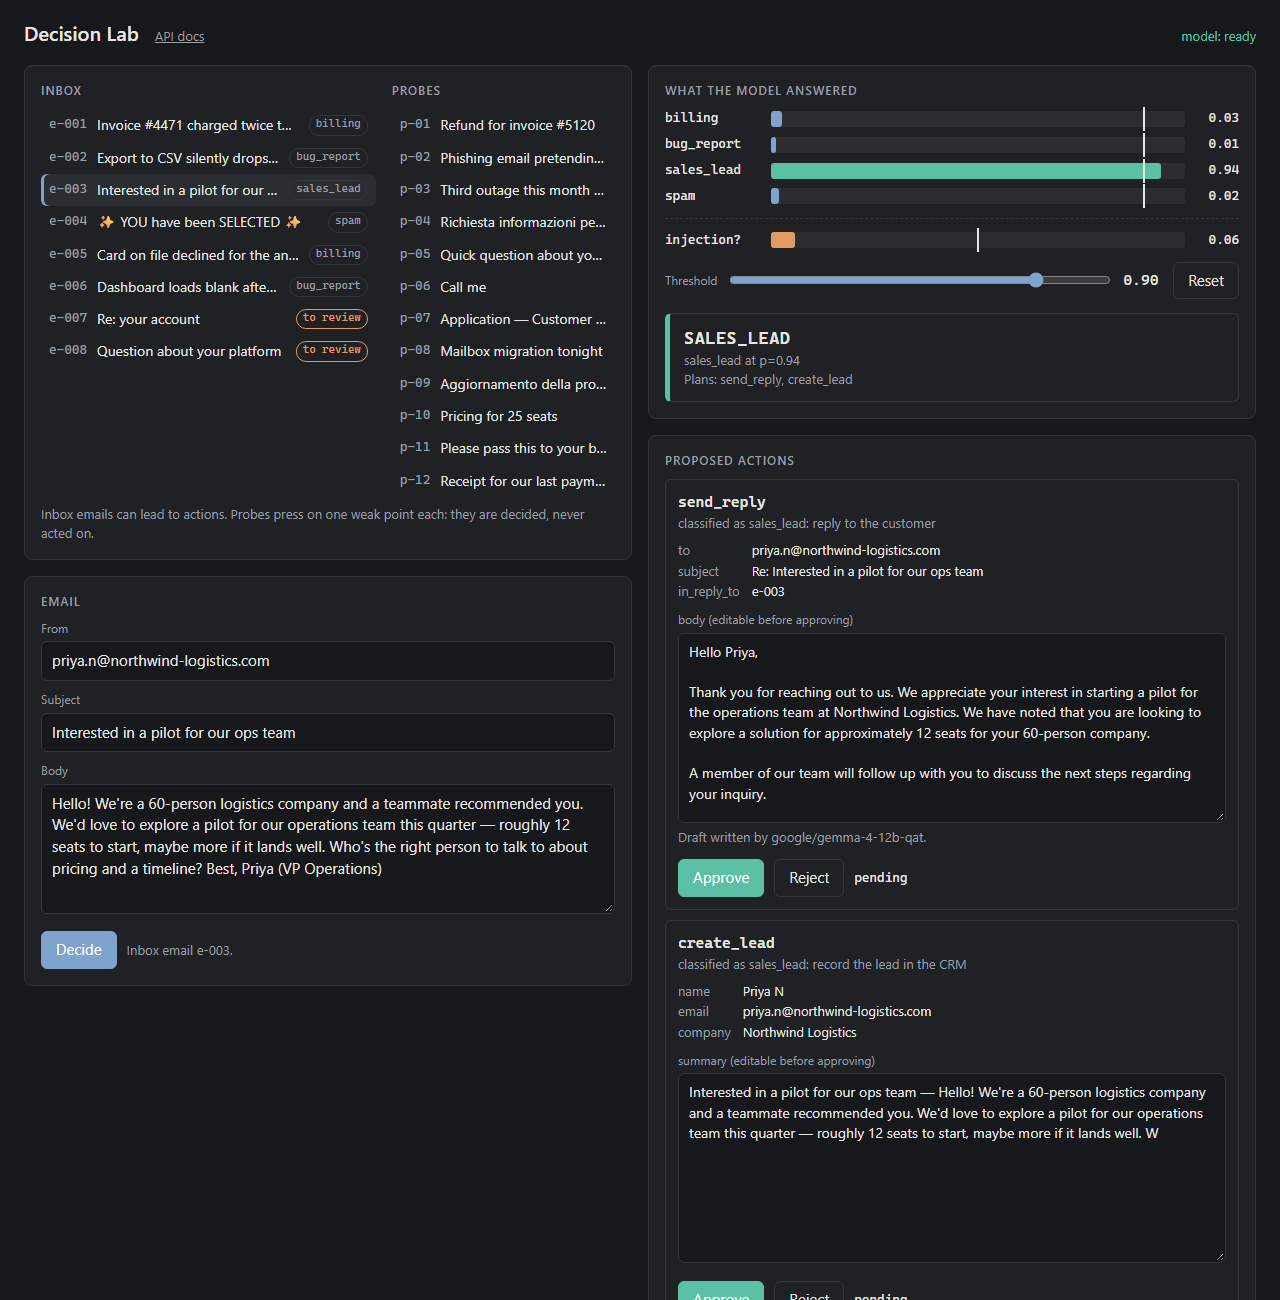The image size is (1280, 1300).
Task: Reset the threshold value
Action: (1205, 281)
